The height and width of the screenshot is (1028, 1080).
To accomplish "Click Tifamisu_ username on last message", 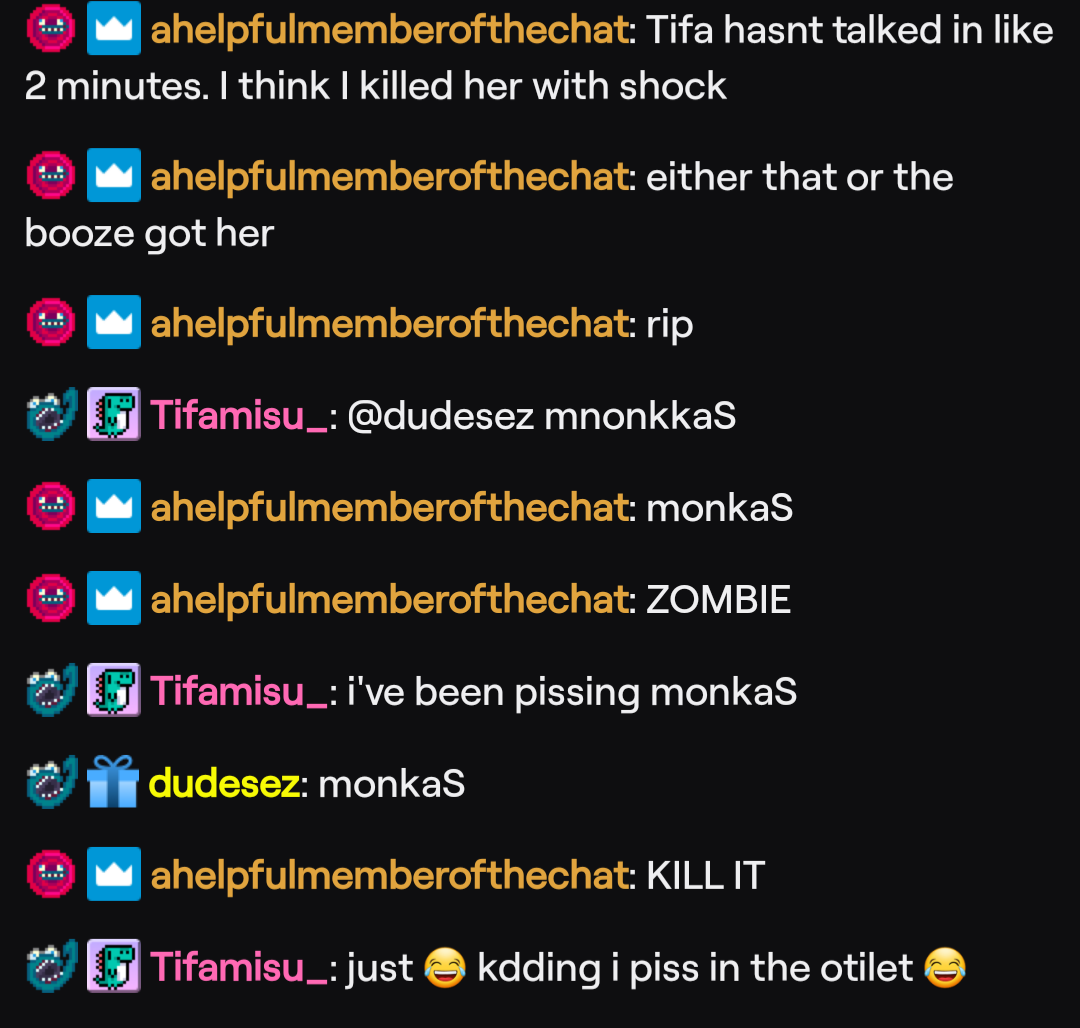I will pyautogui.click(x=239, y=967).
